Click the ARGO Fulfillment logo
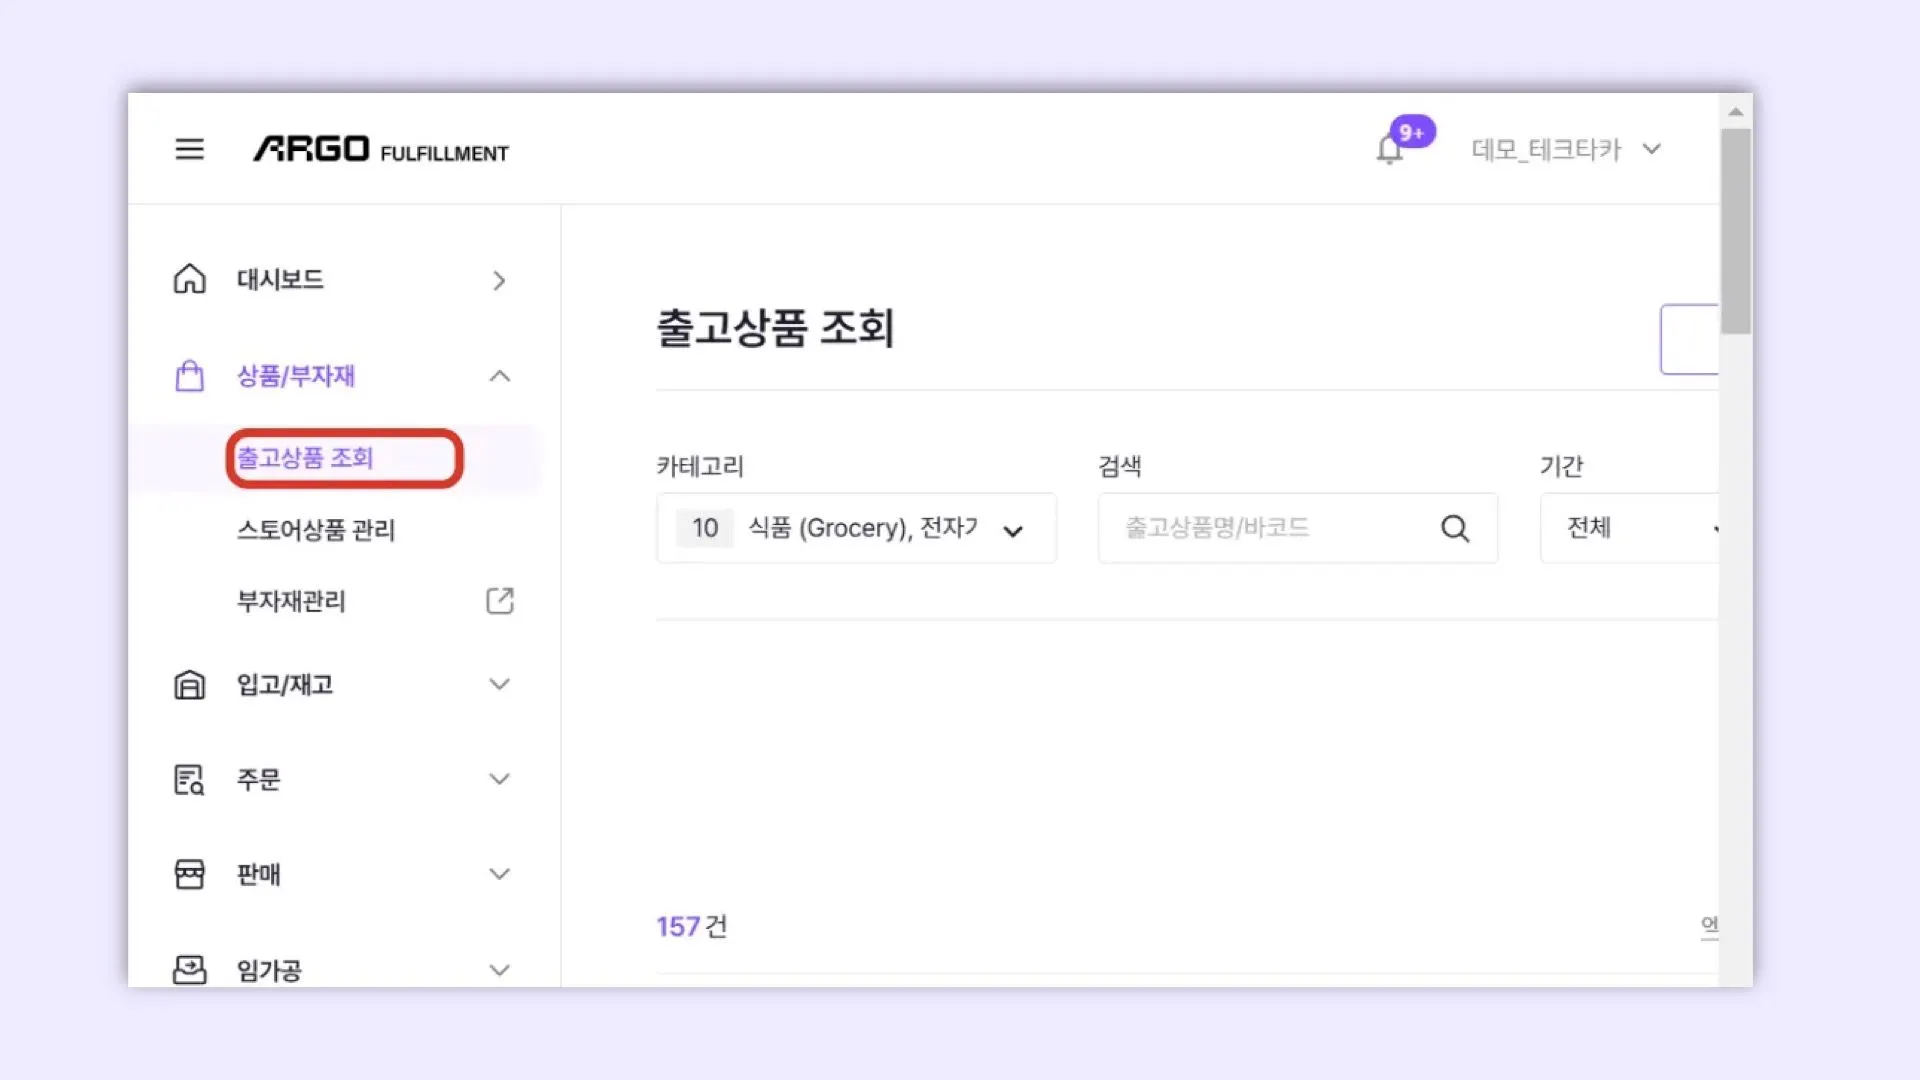Image resolution: width=1920 pixels, height=1080 pixels. pos(380,150)
